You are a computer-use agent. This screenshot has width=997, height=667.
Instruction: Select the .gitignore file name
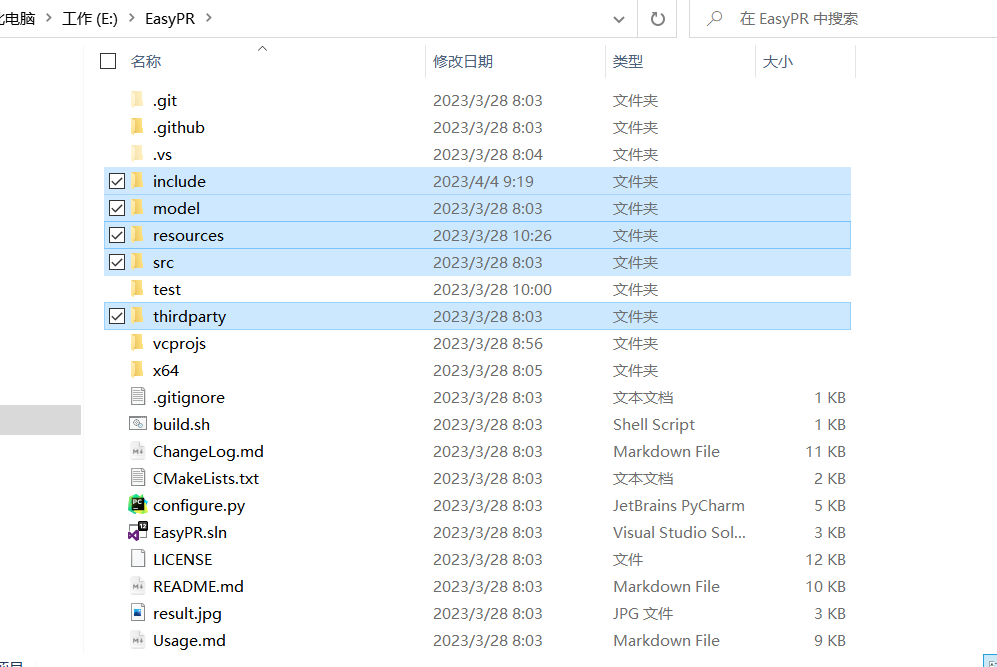[189, 398]
